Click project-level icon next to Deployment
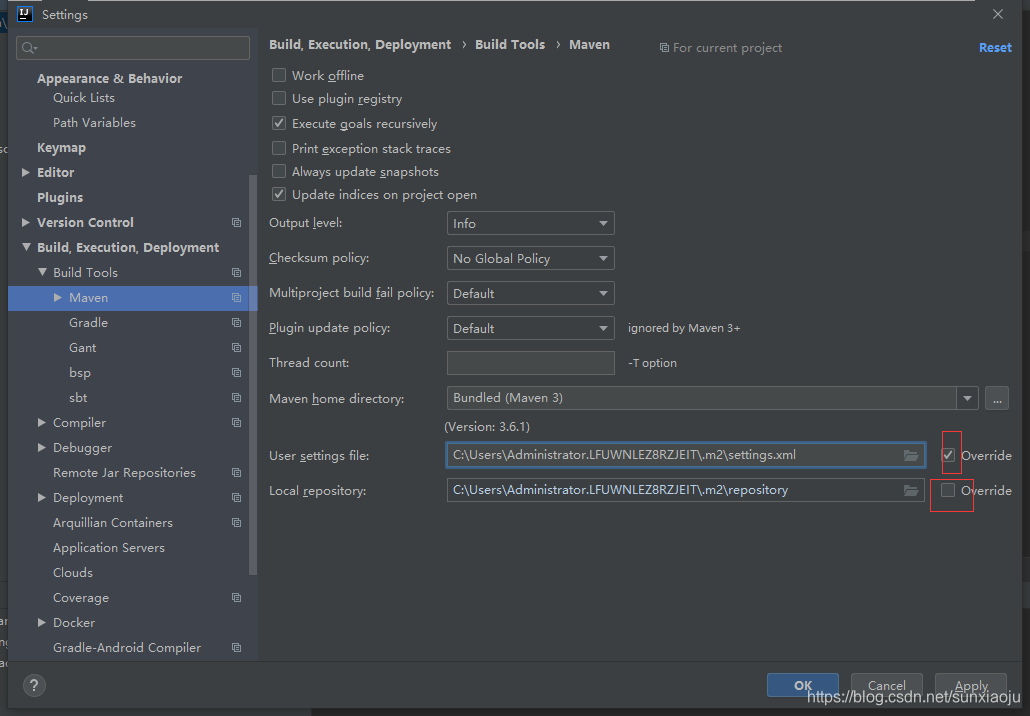Screen dimensions: 1030x716 [236, 497]
